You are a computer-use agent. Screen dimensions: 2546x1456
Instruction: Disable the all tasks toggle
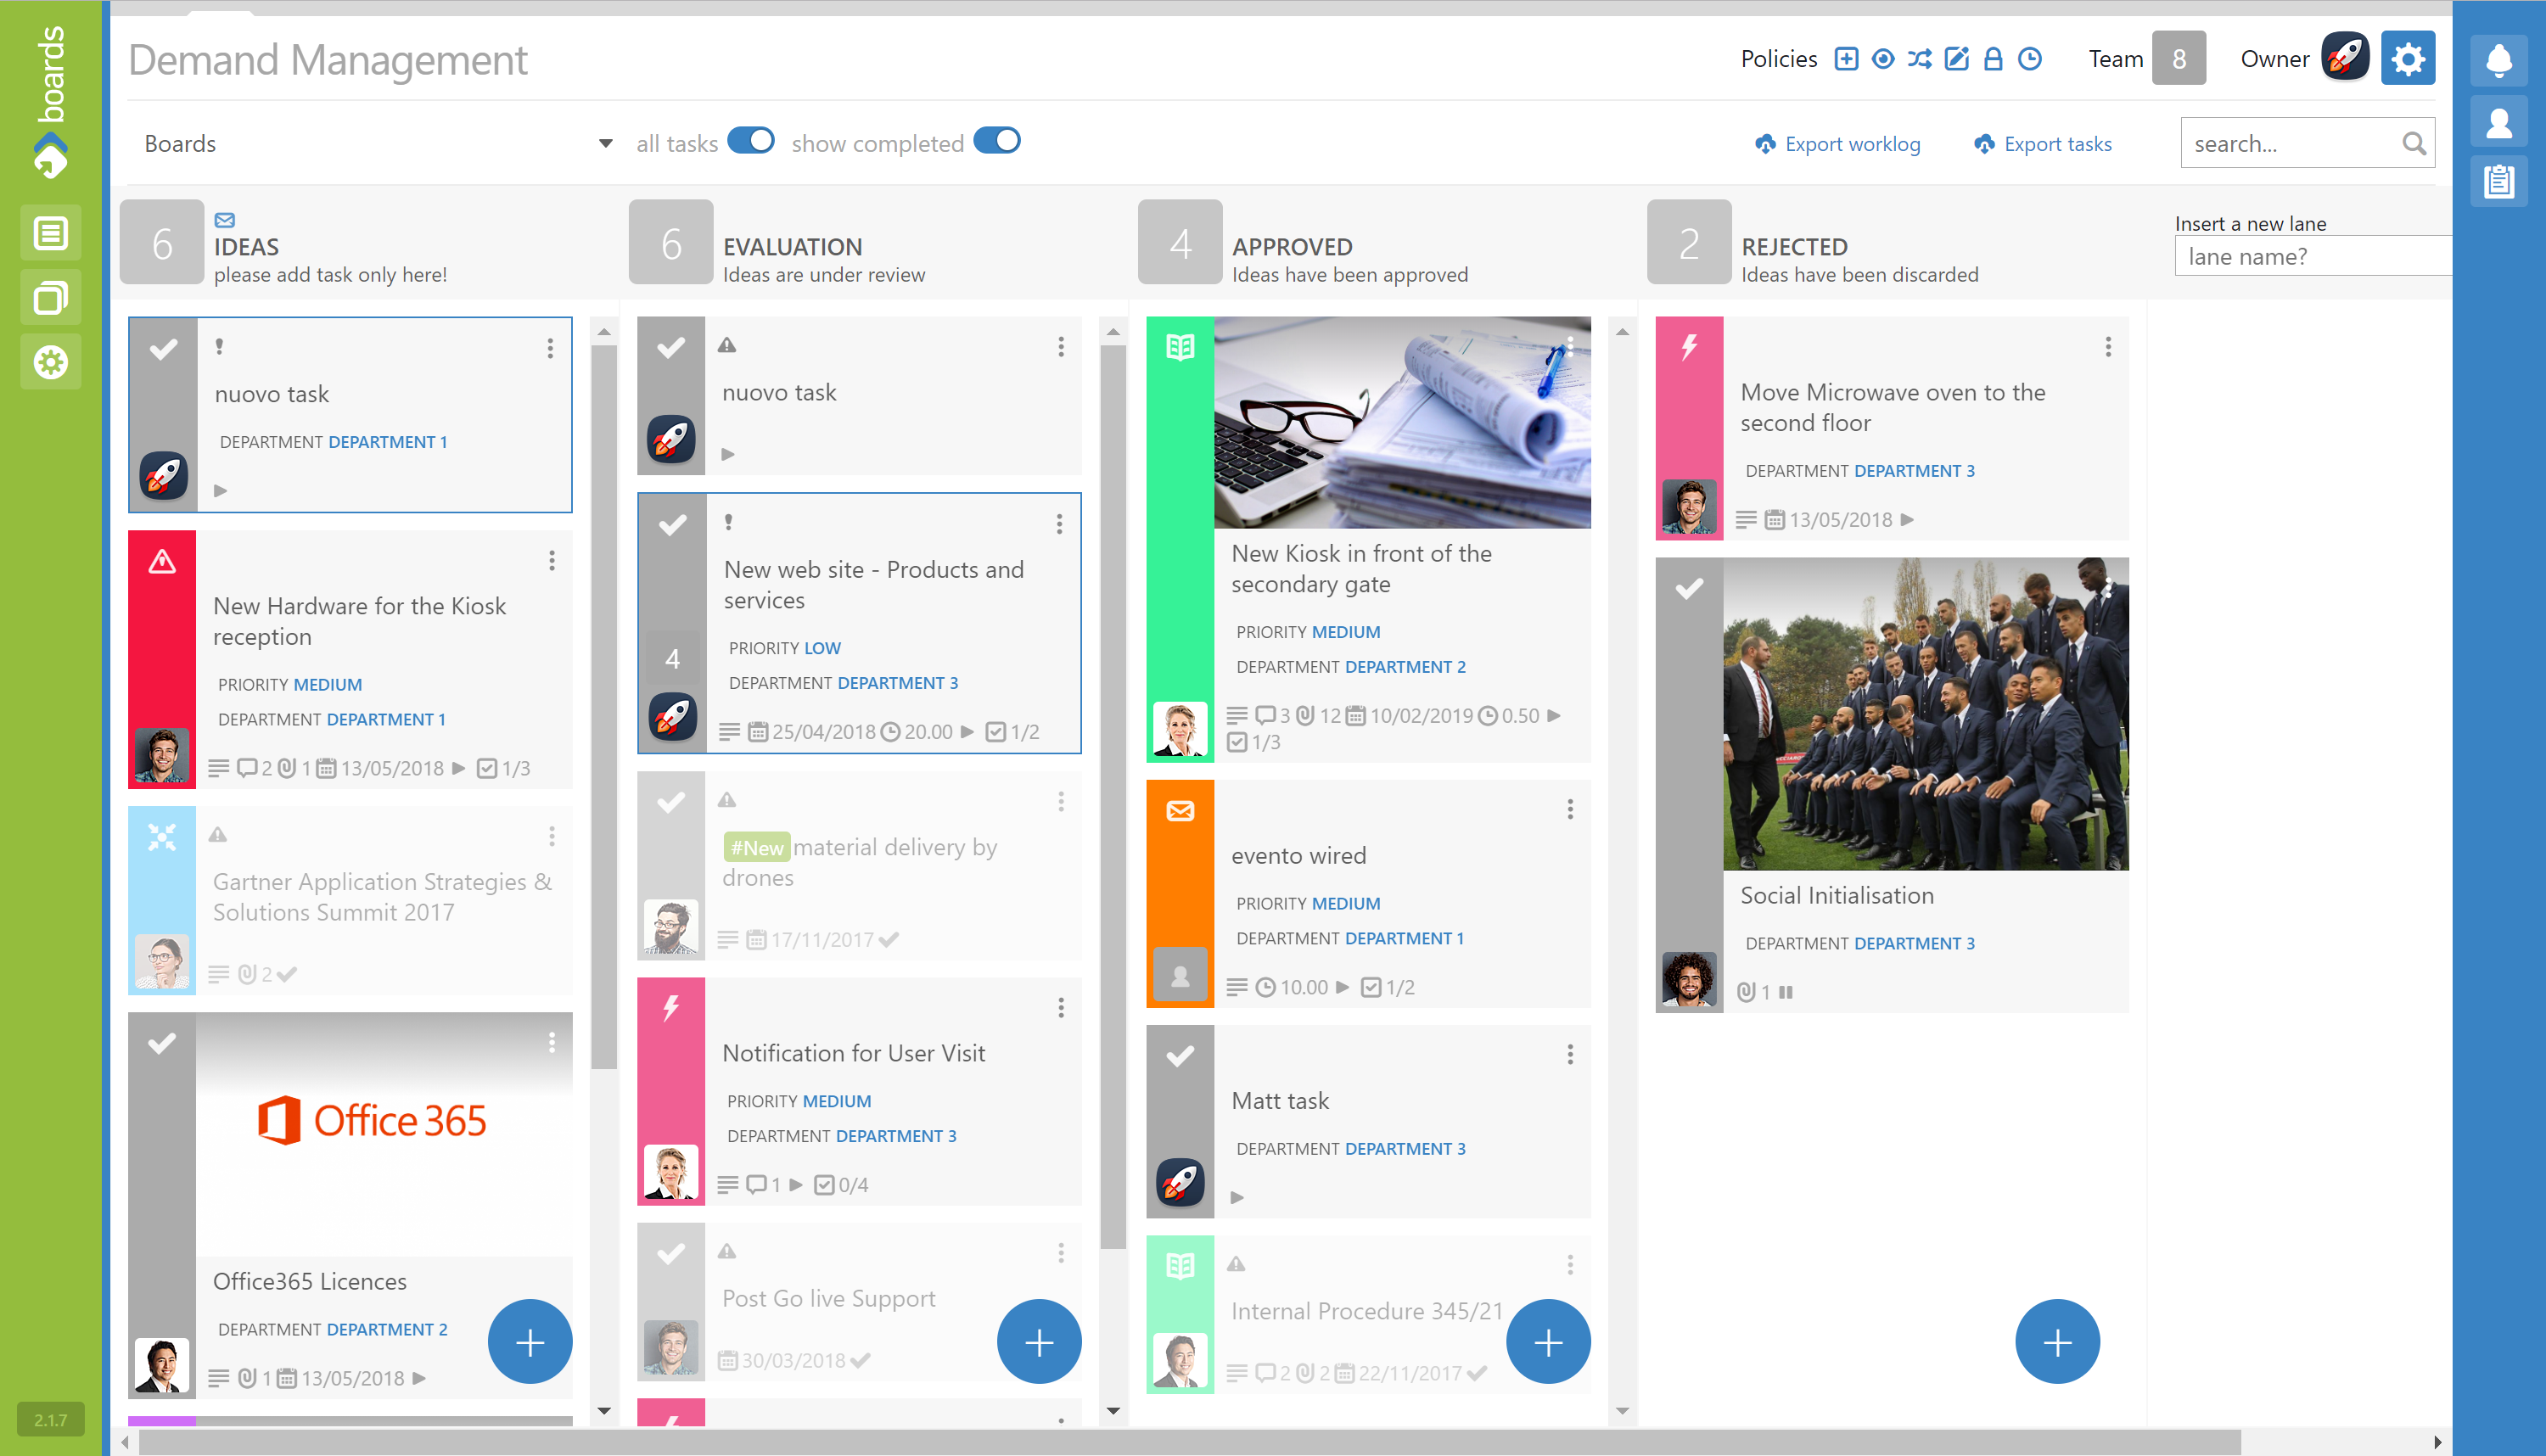(x=753, y=141)
